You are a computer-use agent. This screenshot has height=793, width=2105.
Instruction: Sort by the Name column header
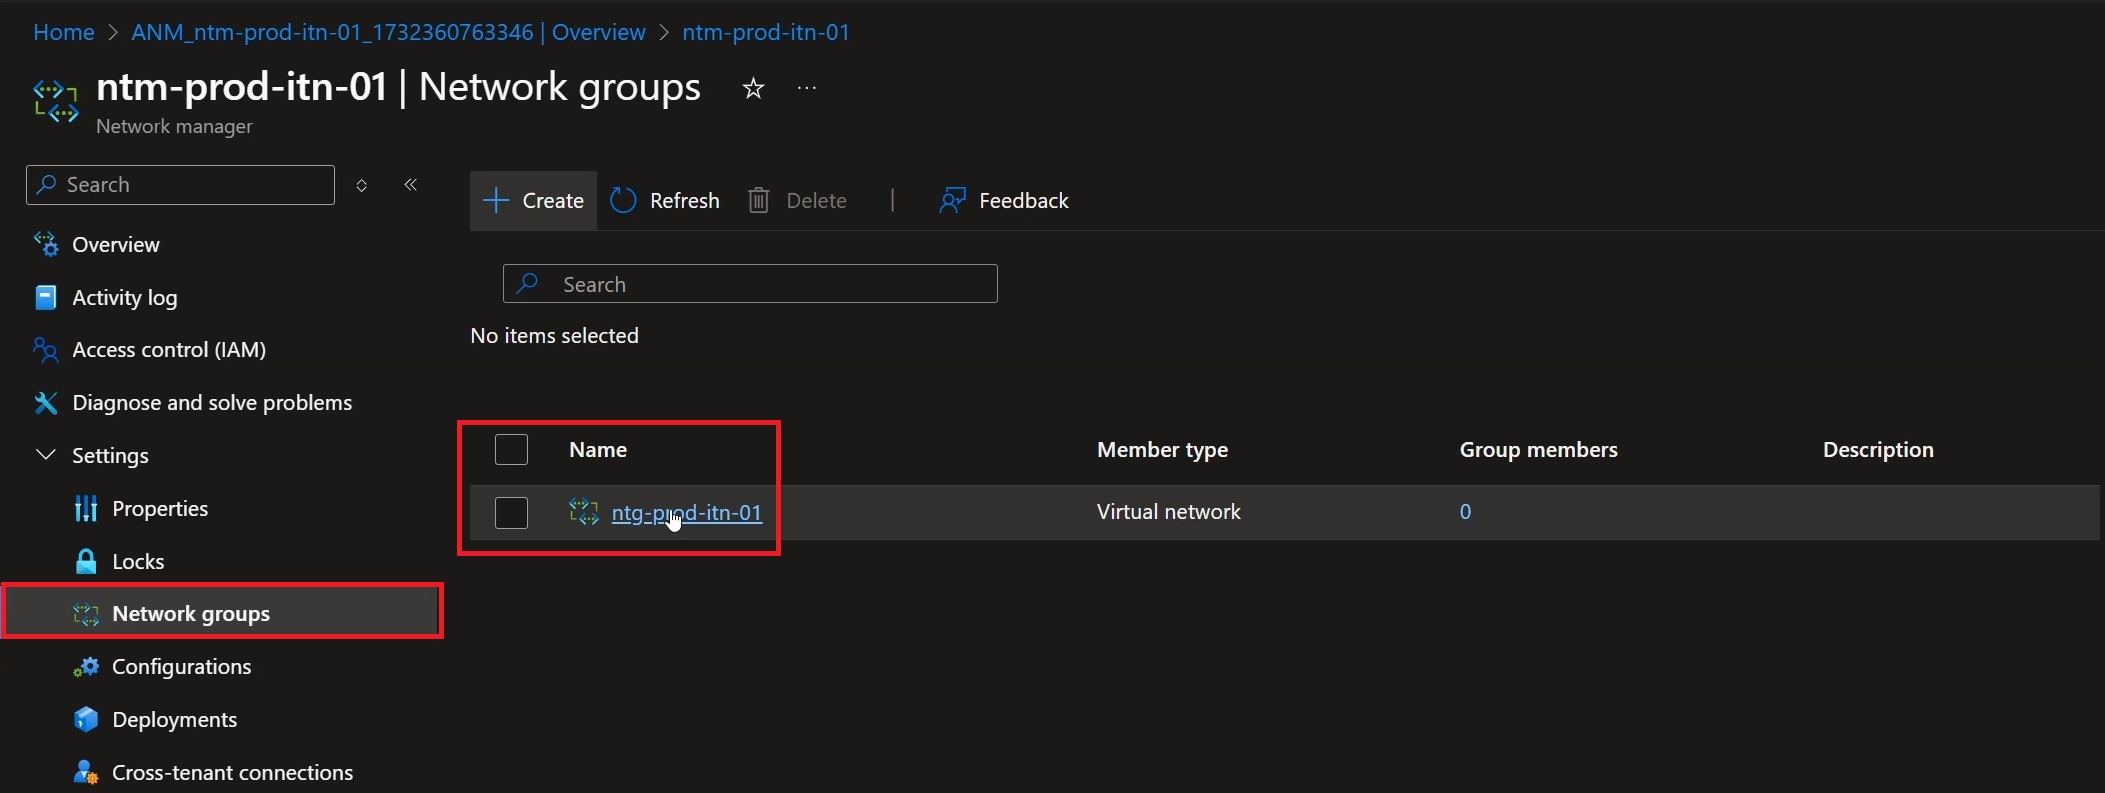pyautogui.click(x=598, y=450)
